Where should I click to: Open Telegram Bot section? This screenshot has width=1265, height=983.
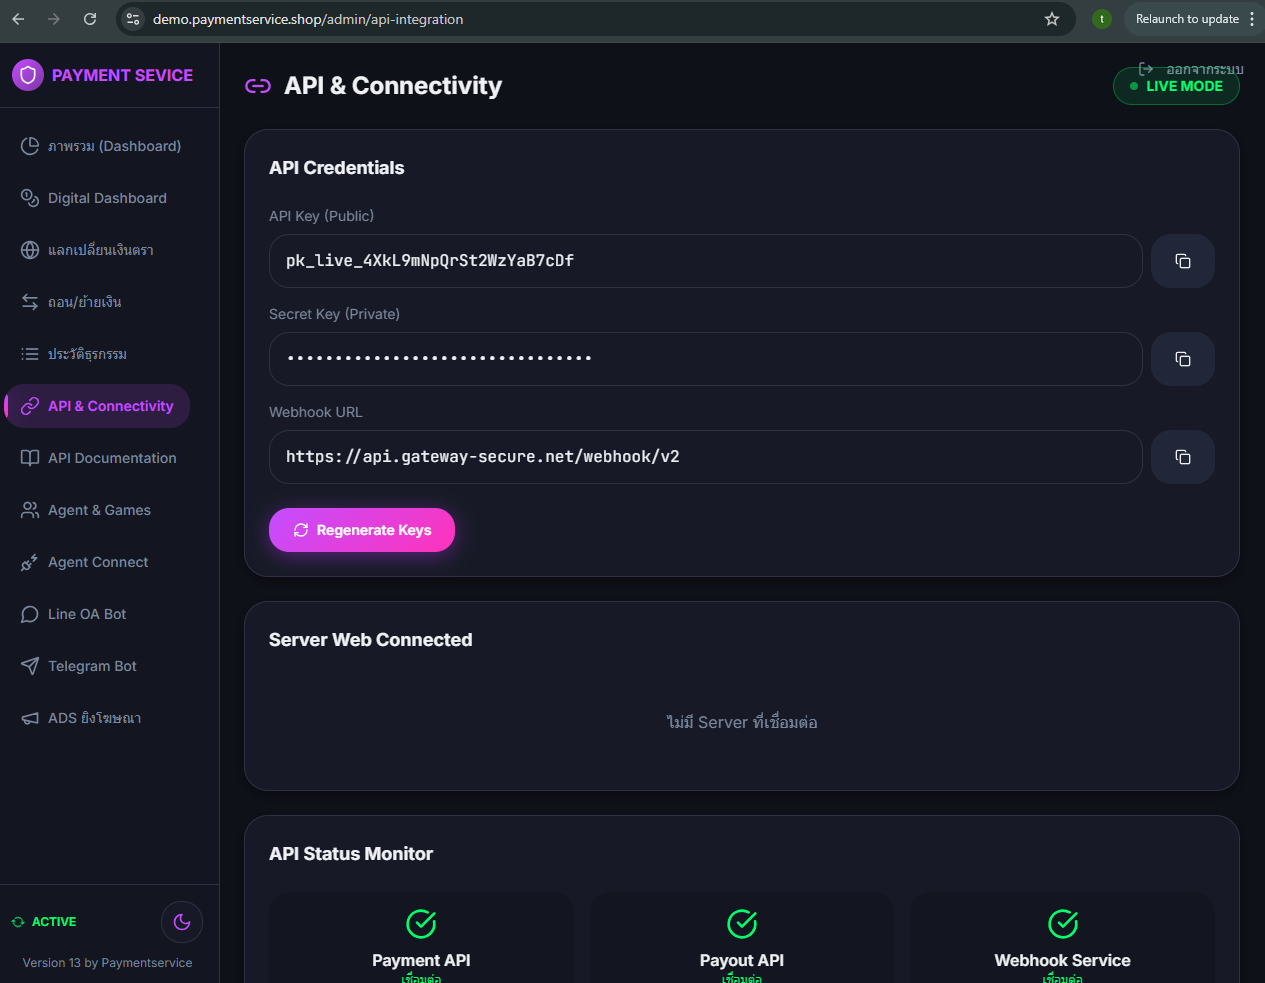(92, 666)
